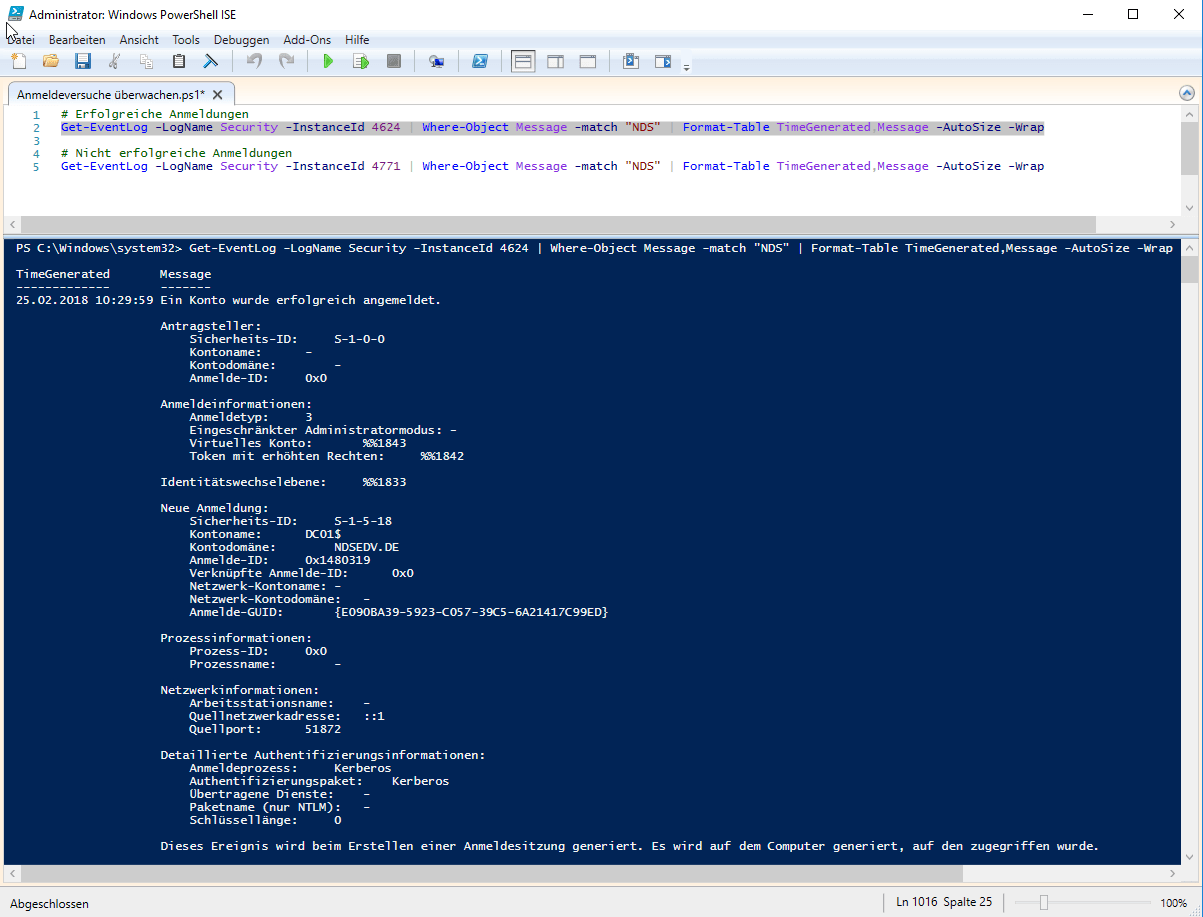
Task: Click the New Remote PowerShell Tab icon
Action: click(x=436, y=61)
